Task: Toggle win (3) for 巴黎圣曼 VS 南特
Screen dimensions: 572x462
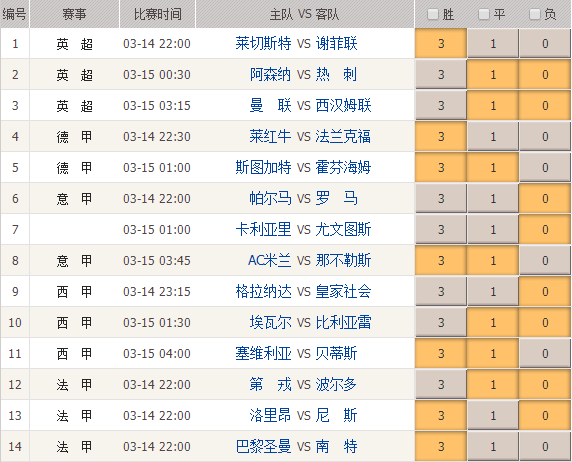Action: [x=441, y=447]
